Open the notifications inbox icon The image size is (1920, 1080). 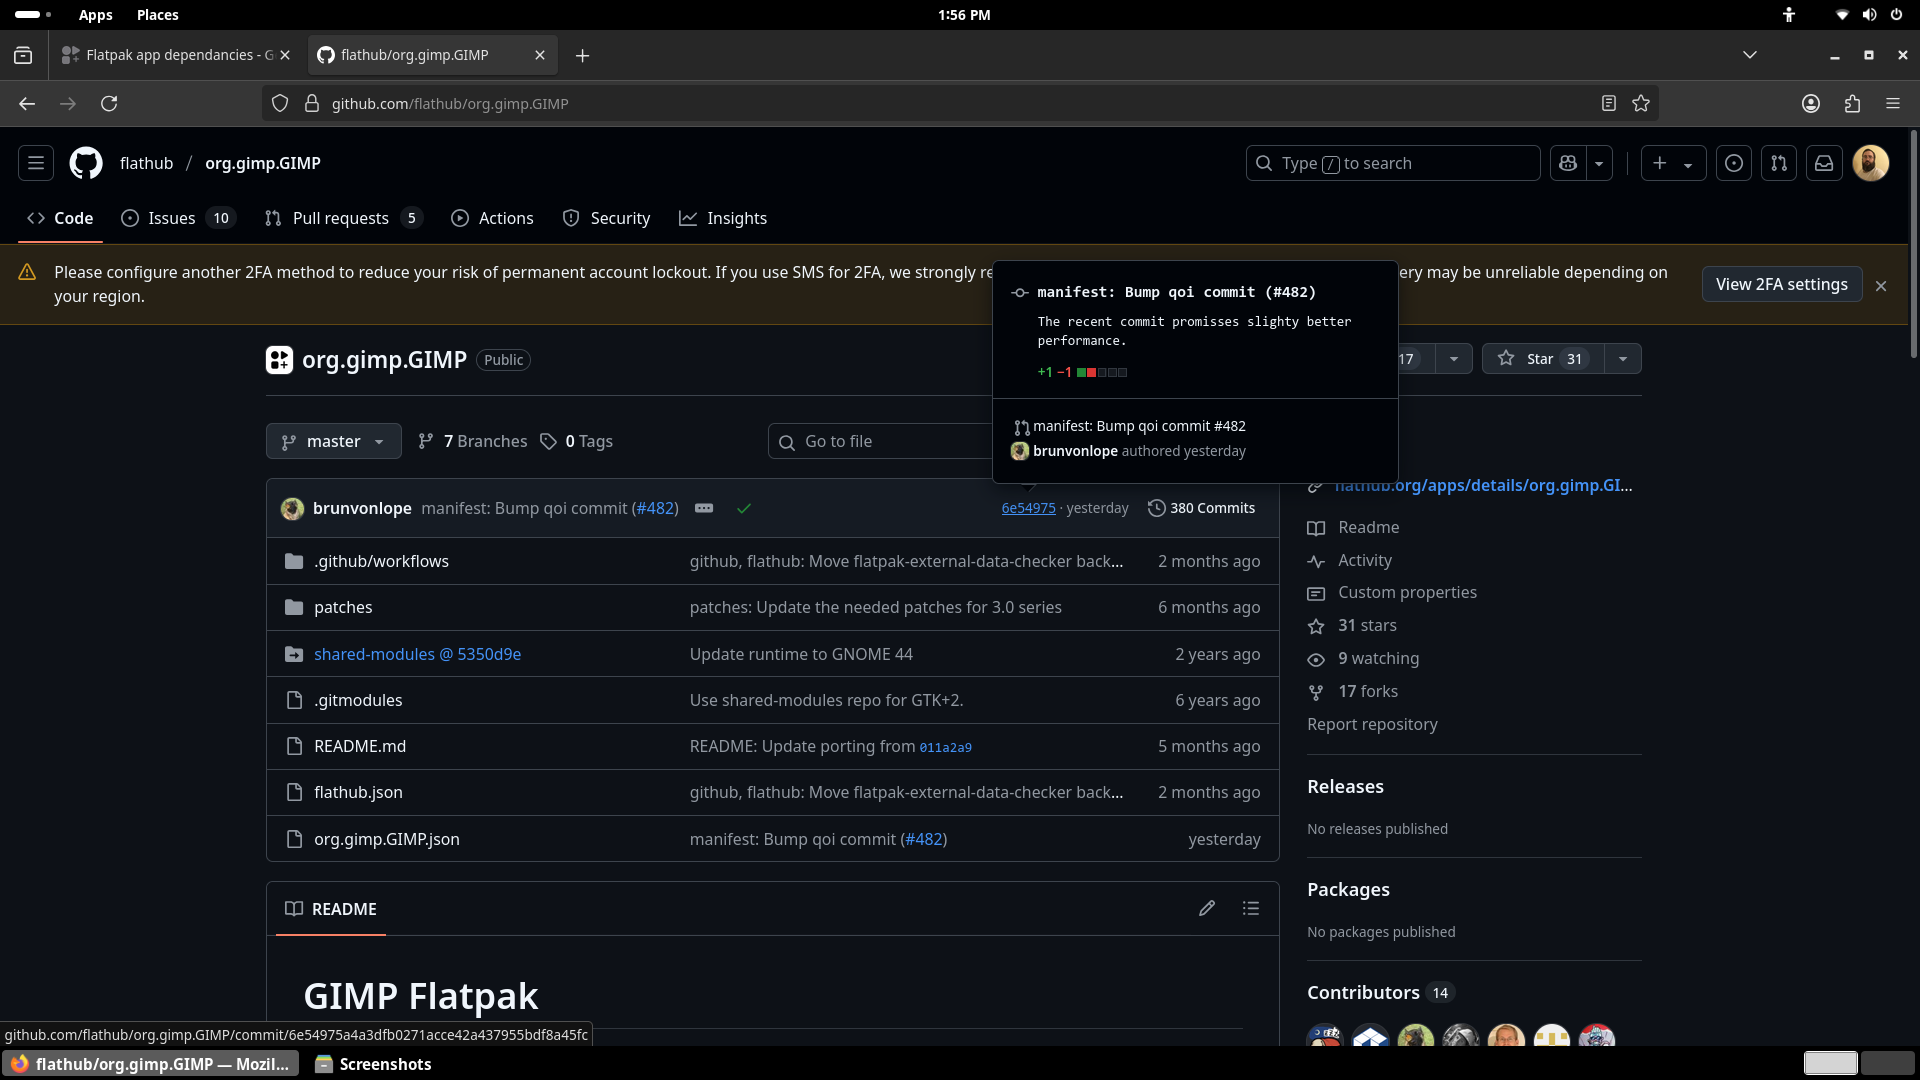pos(1824,163)
